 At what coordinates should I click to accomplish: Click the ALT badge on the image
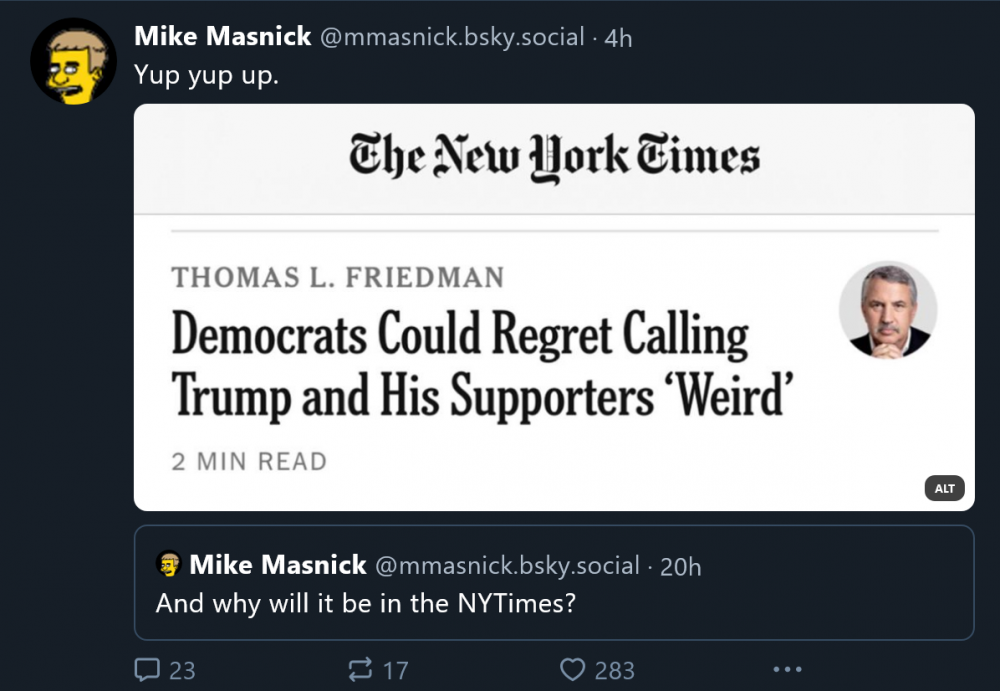click(x=944, y=489)
